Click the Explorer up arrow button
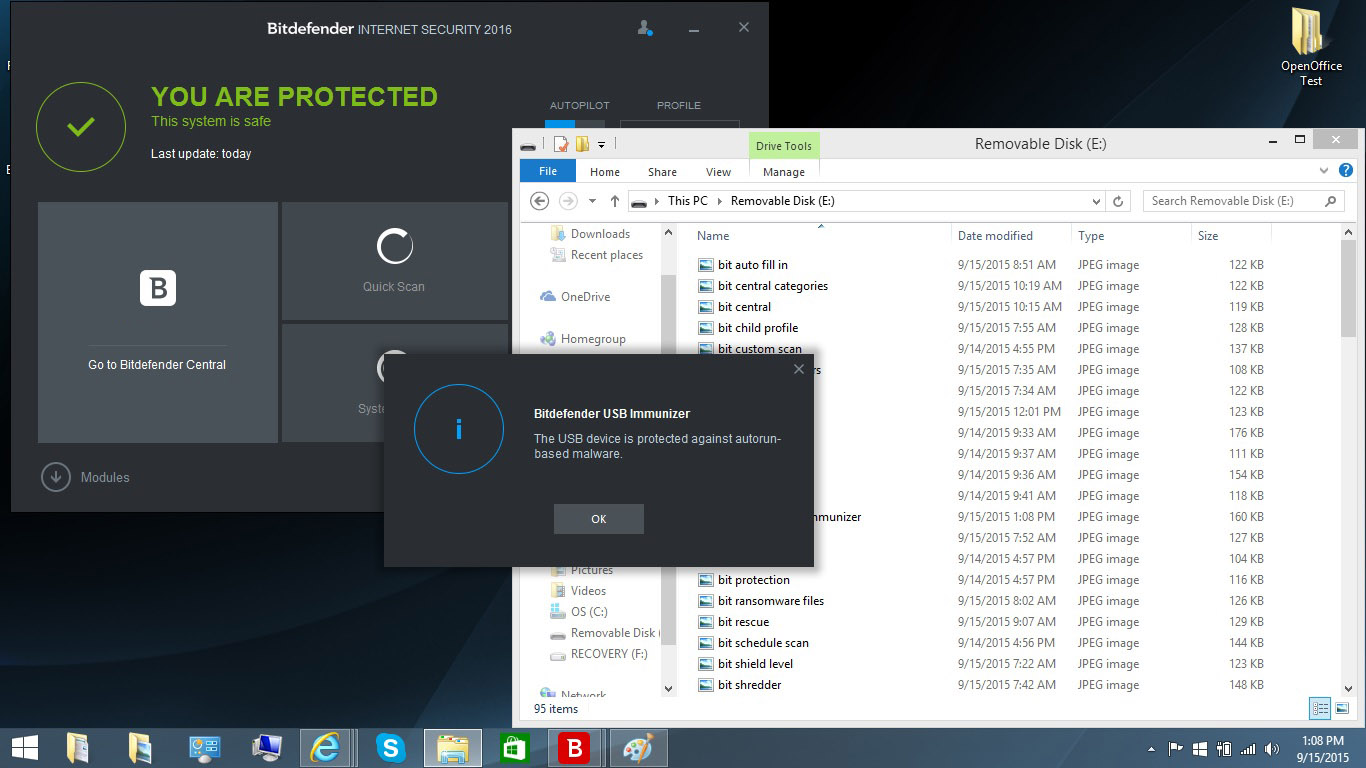 click(x=615, y=201)
